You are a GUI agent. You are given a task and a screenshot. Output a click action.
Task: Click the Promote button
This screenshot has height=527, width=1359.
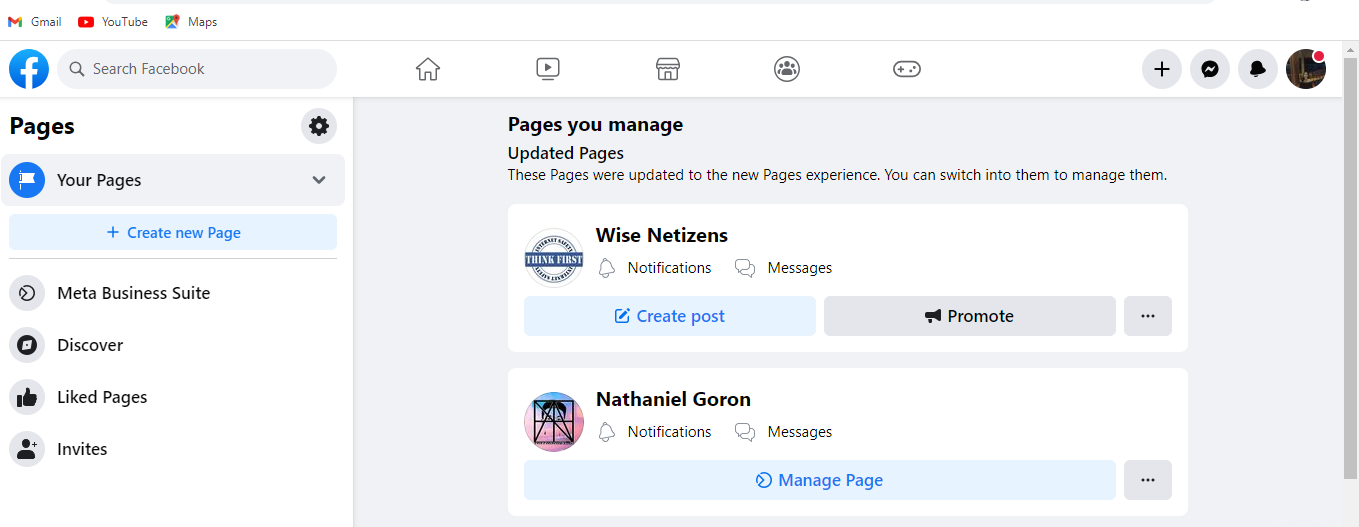pyautogui.click(x=969, y=316)
